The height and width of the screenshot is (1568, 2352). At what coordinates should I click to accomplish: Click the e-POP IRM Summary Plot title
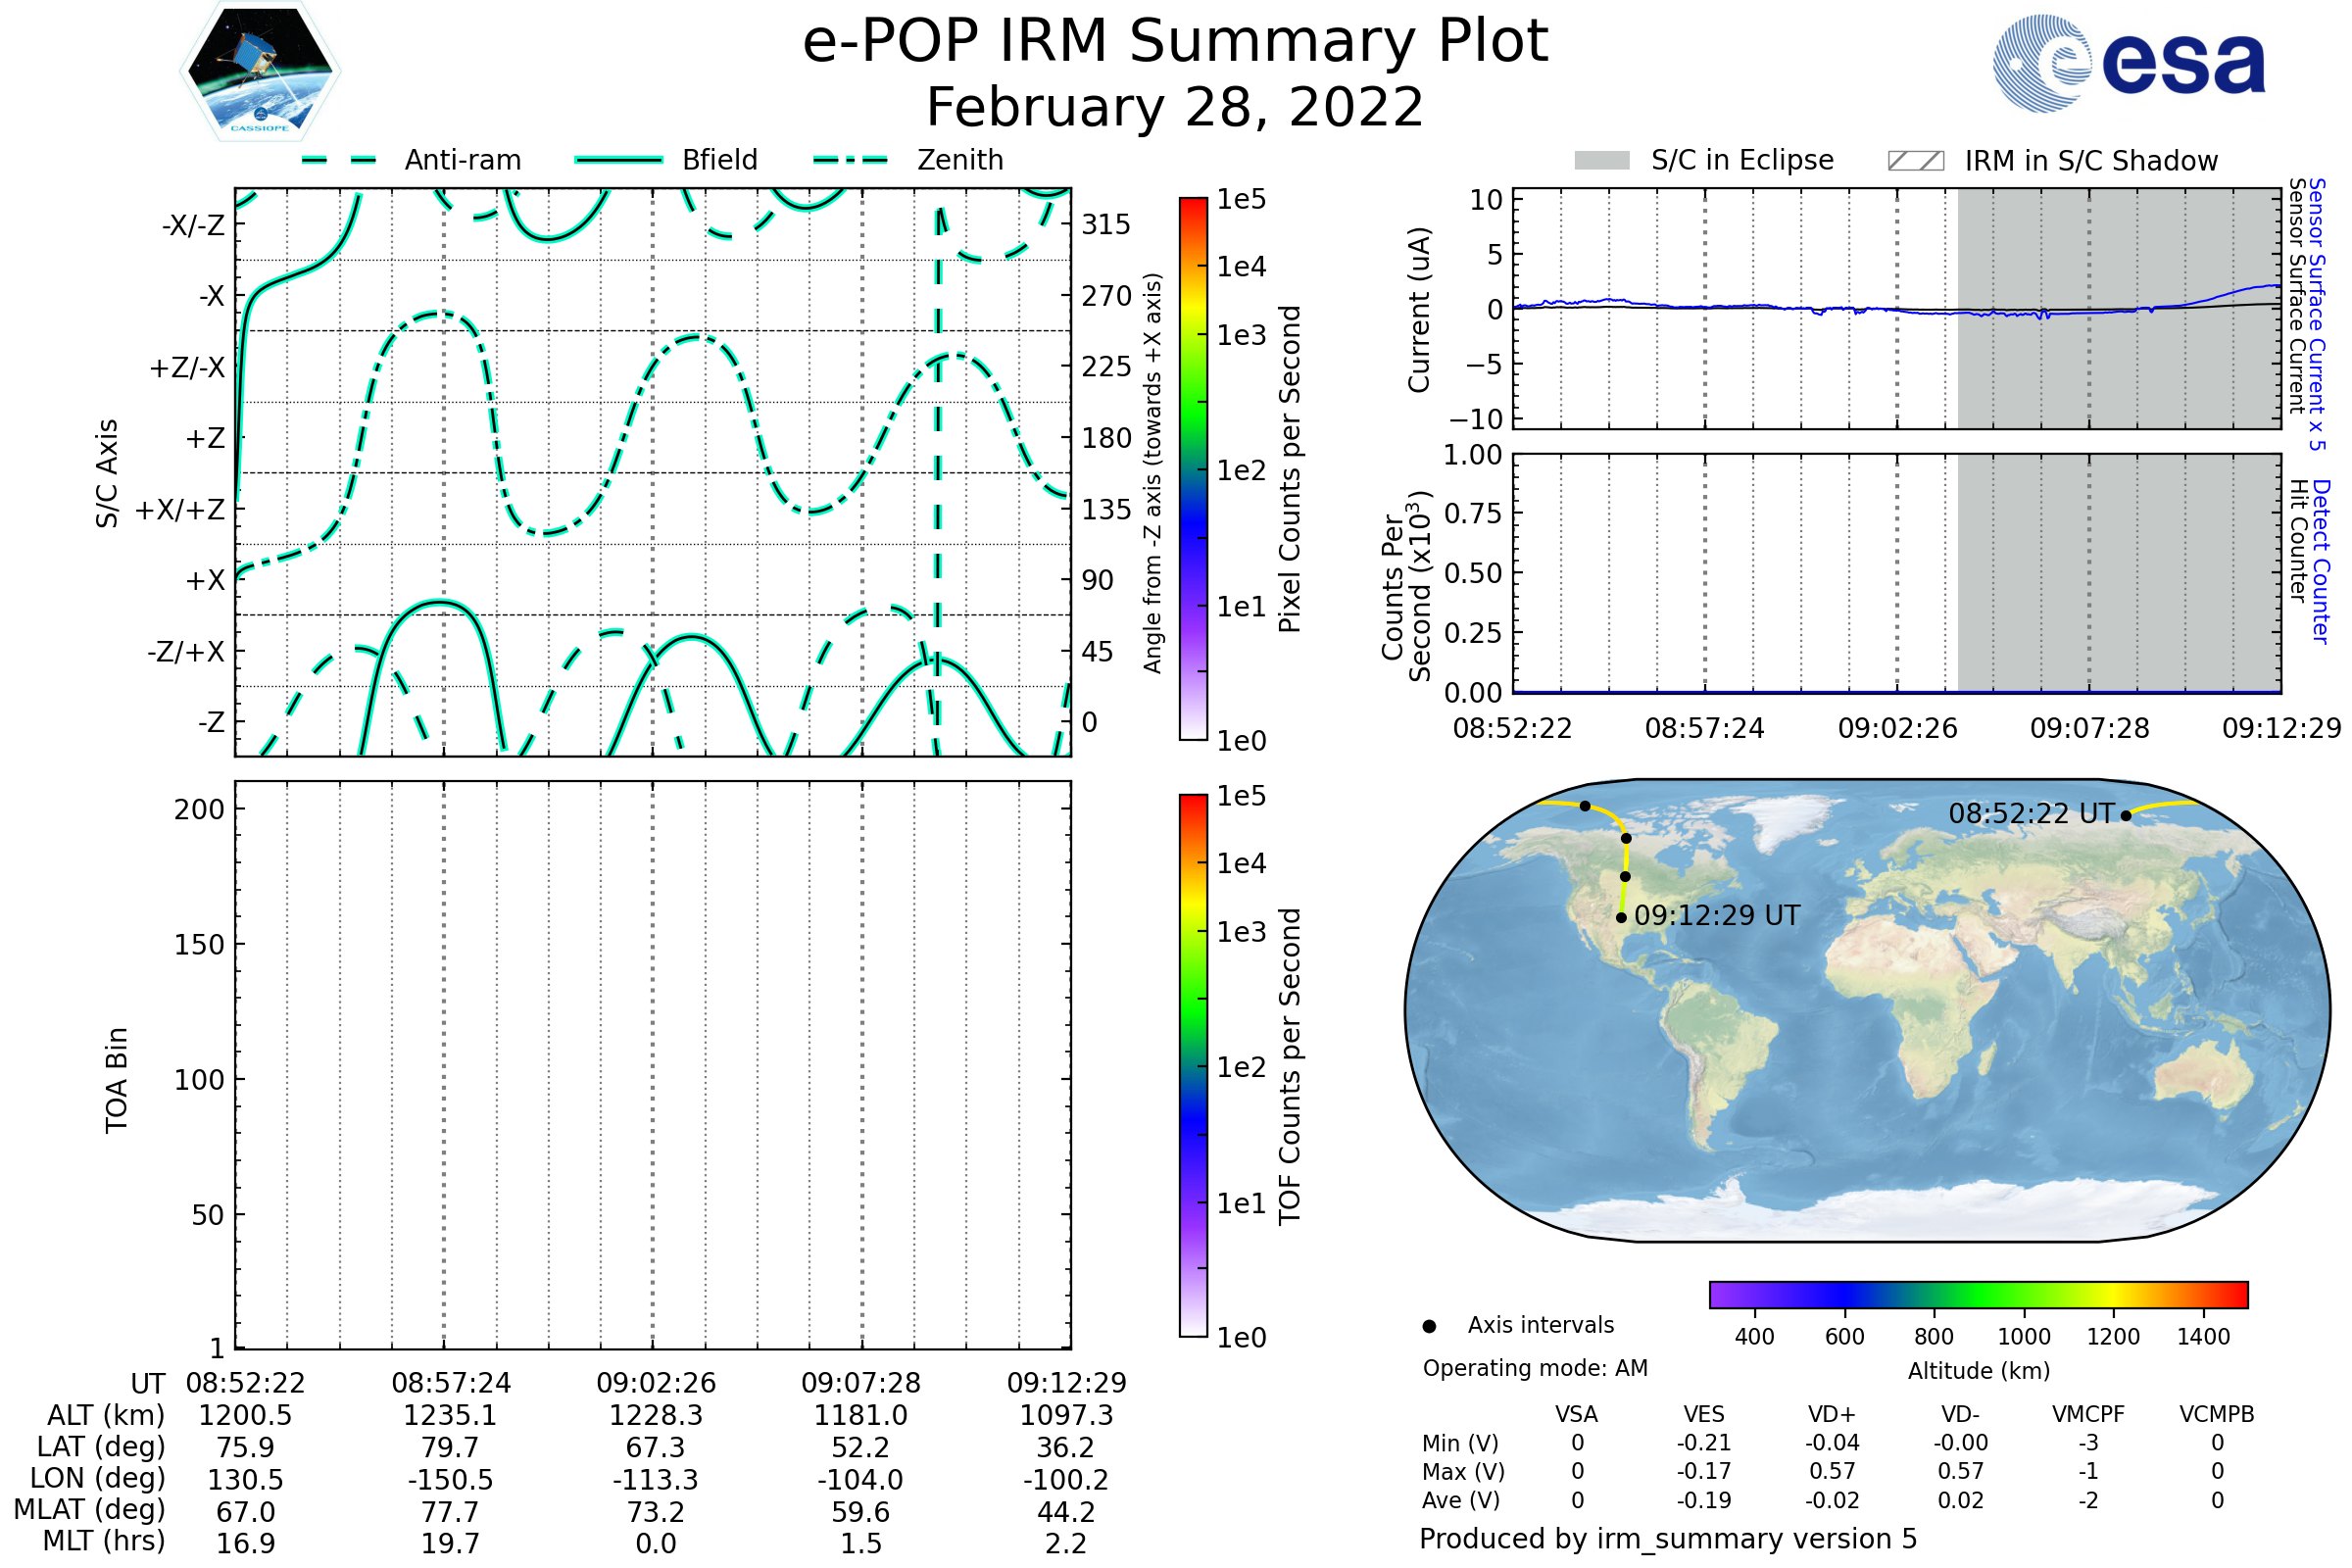[1175, 42]
